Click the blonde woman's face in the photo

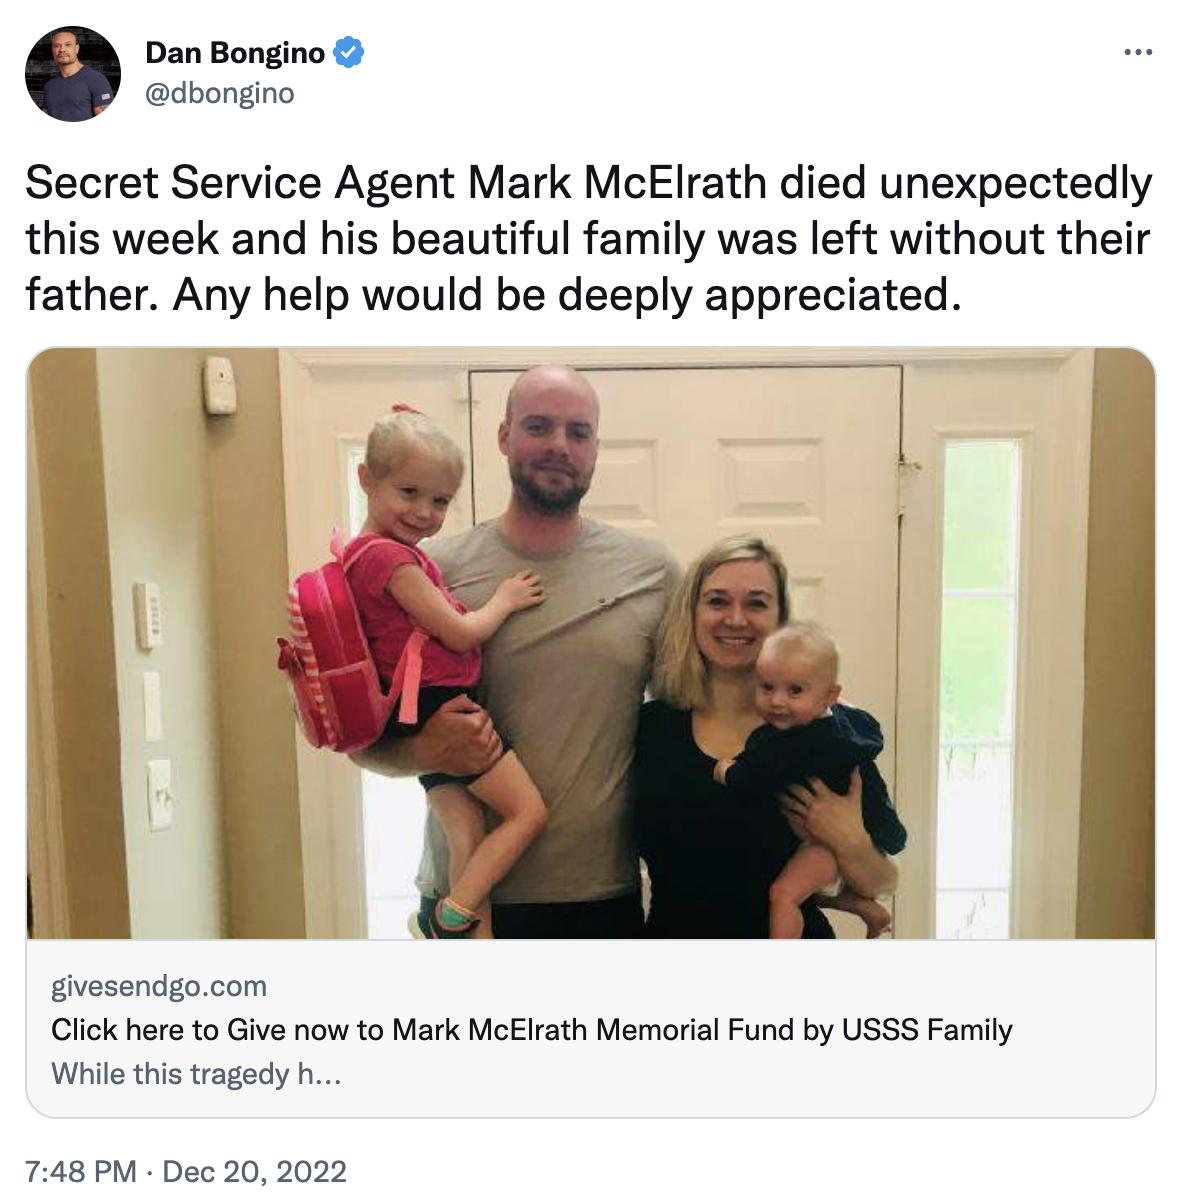coord(735,605)
